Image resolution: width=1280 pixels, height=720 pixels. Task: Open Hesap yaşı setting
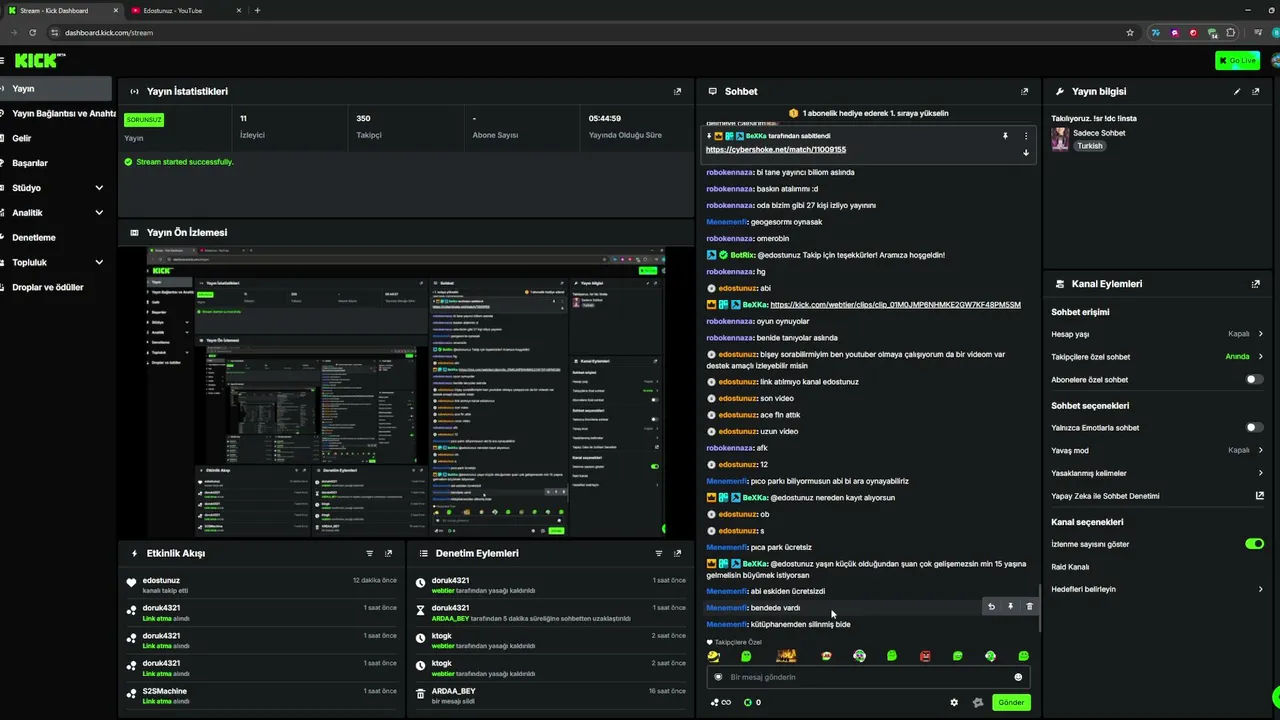1157,334
